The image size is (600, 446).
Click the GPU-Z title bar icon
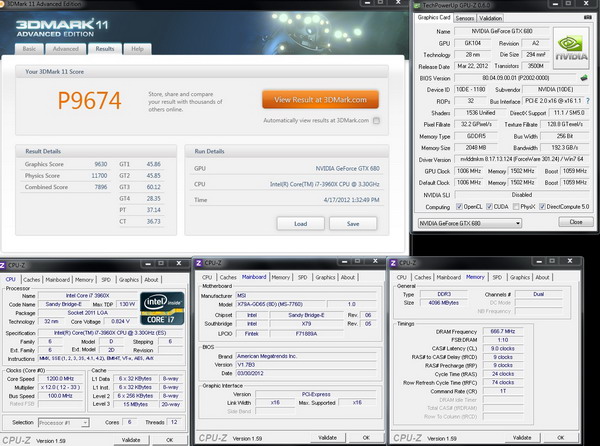(x=417, y=5)
